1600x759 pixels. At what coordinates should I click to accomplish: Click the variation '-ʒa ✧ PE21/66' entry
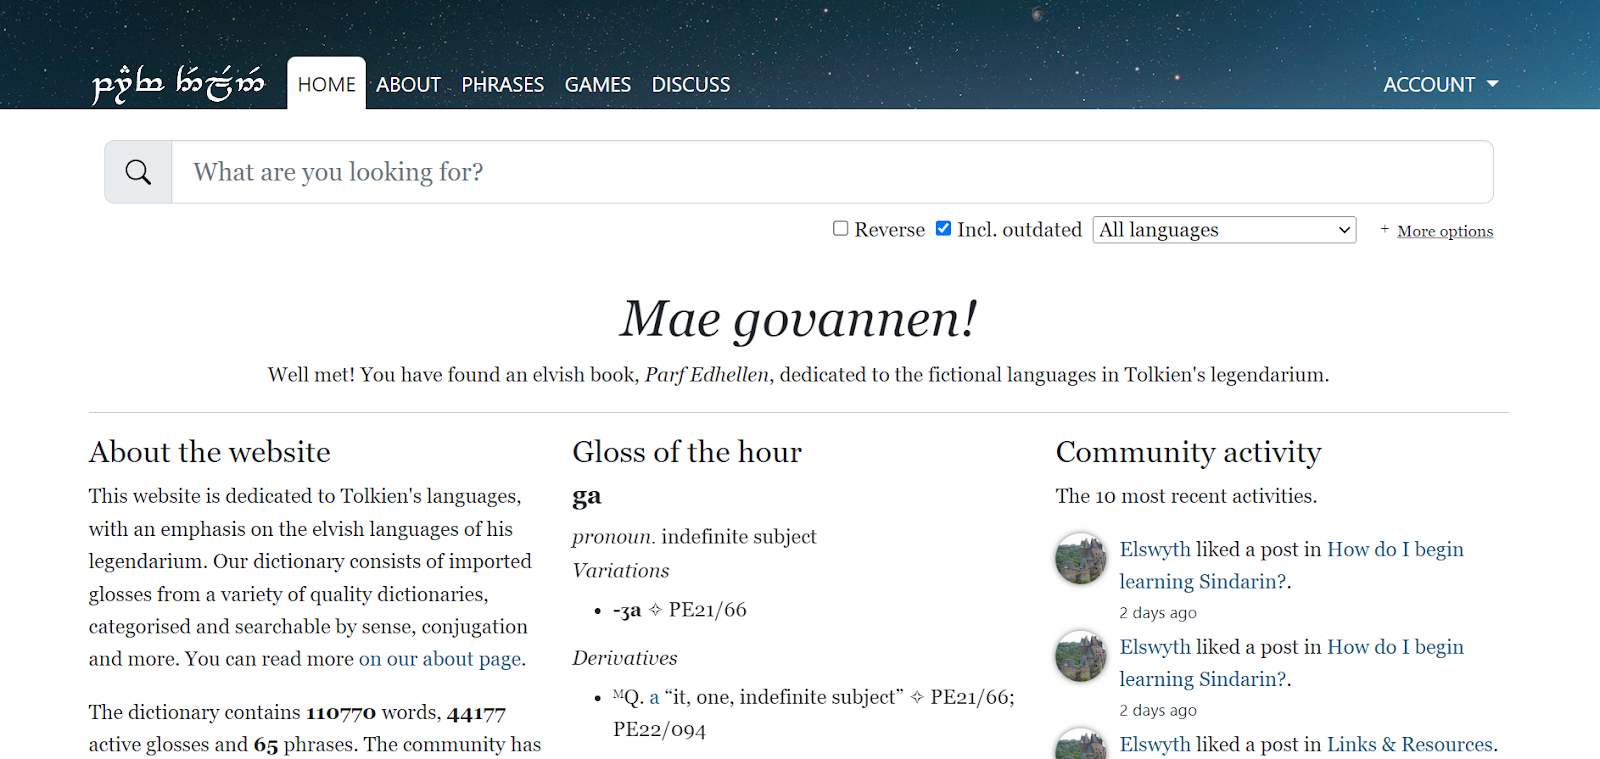680,610
